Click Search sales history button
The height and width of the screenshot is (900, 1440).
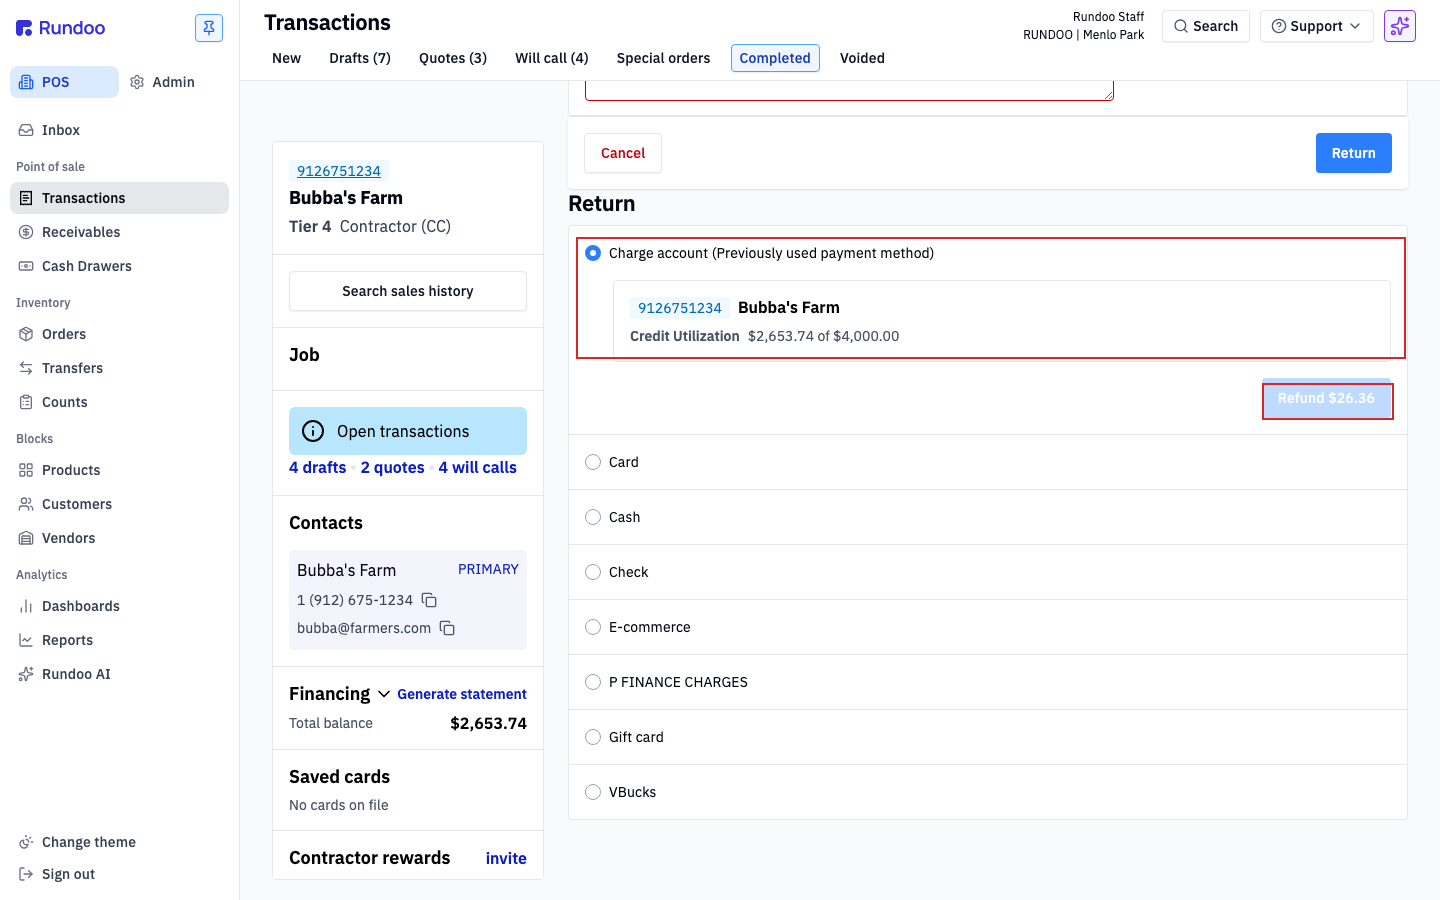tap(408, 291)
